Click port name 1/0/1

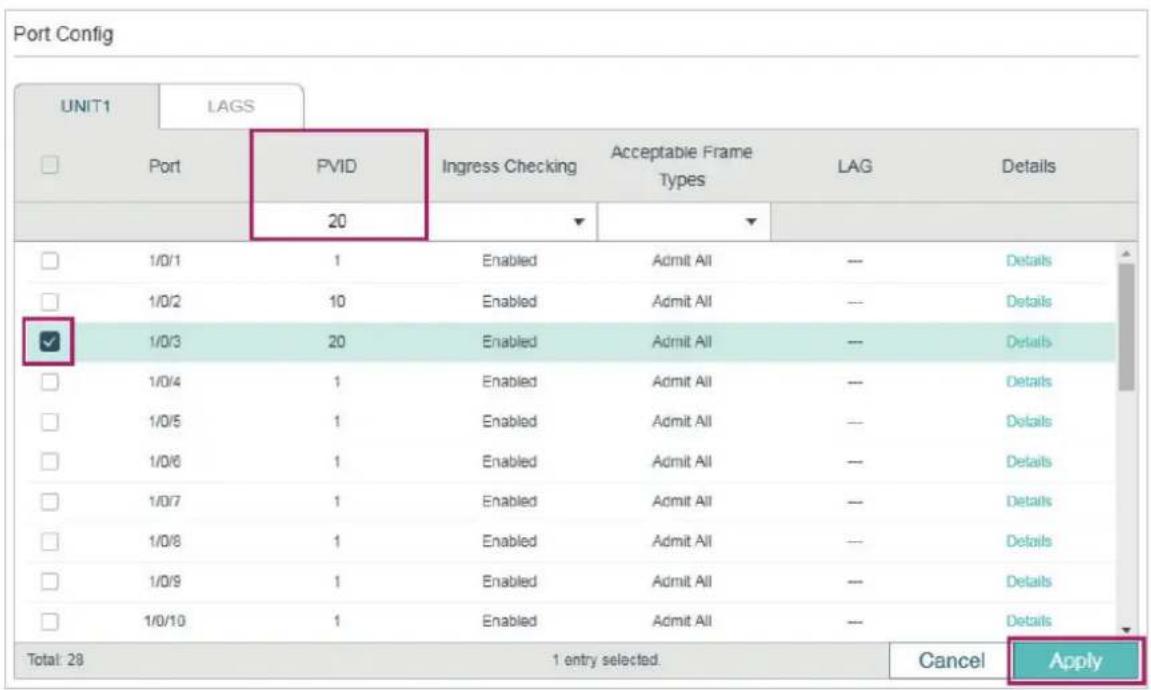pyautogui.click(x=164, y=261)
